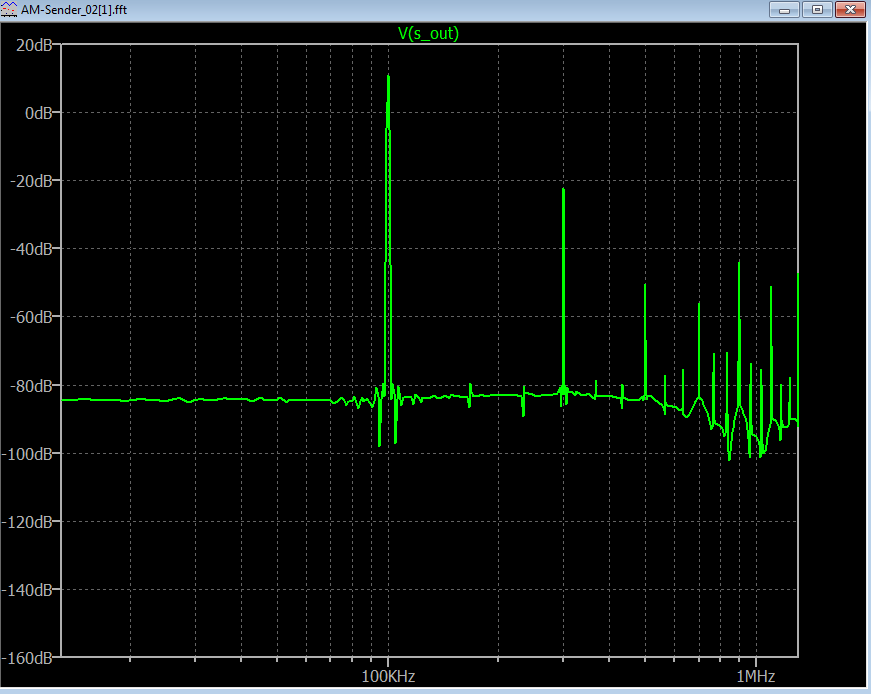Click the 20dB label on vertical axis
Viewport: 871px width, 694px height.
coord(33,45)
